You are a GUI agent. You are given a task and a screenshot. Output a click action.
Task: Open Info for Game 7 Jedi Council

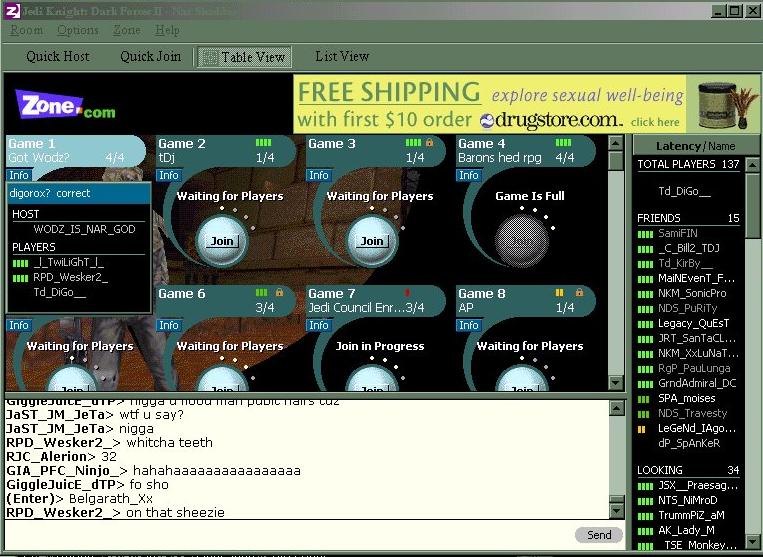pyautogui.click(x=319, y=325)
